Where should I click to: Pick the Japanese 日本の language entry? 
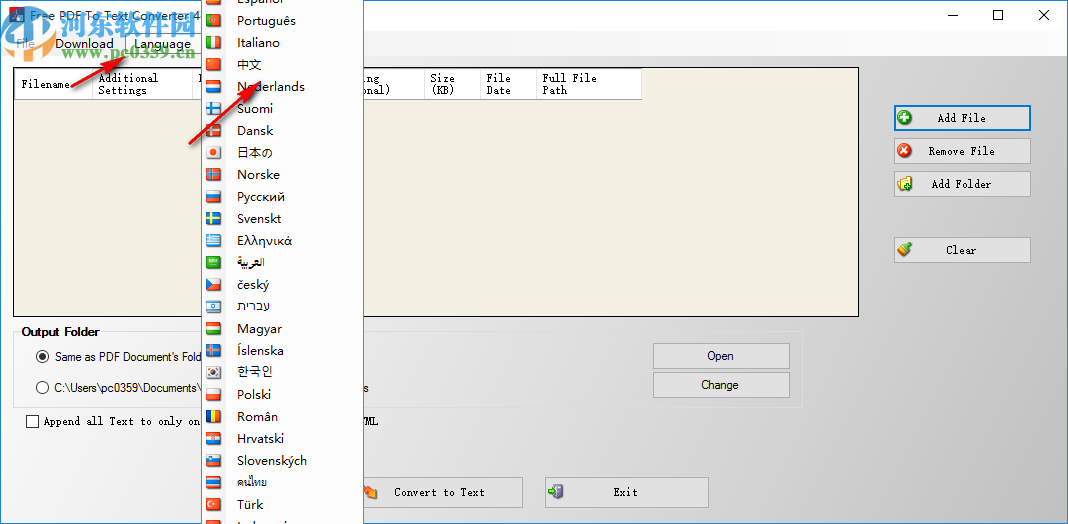[x=283, y=153]
